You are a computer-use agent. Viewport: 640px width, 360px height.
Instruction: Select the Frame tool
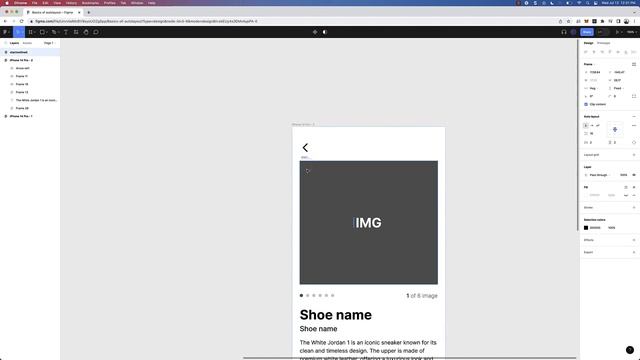[x=31, y=32]
